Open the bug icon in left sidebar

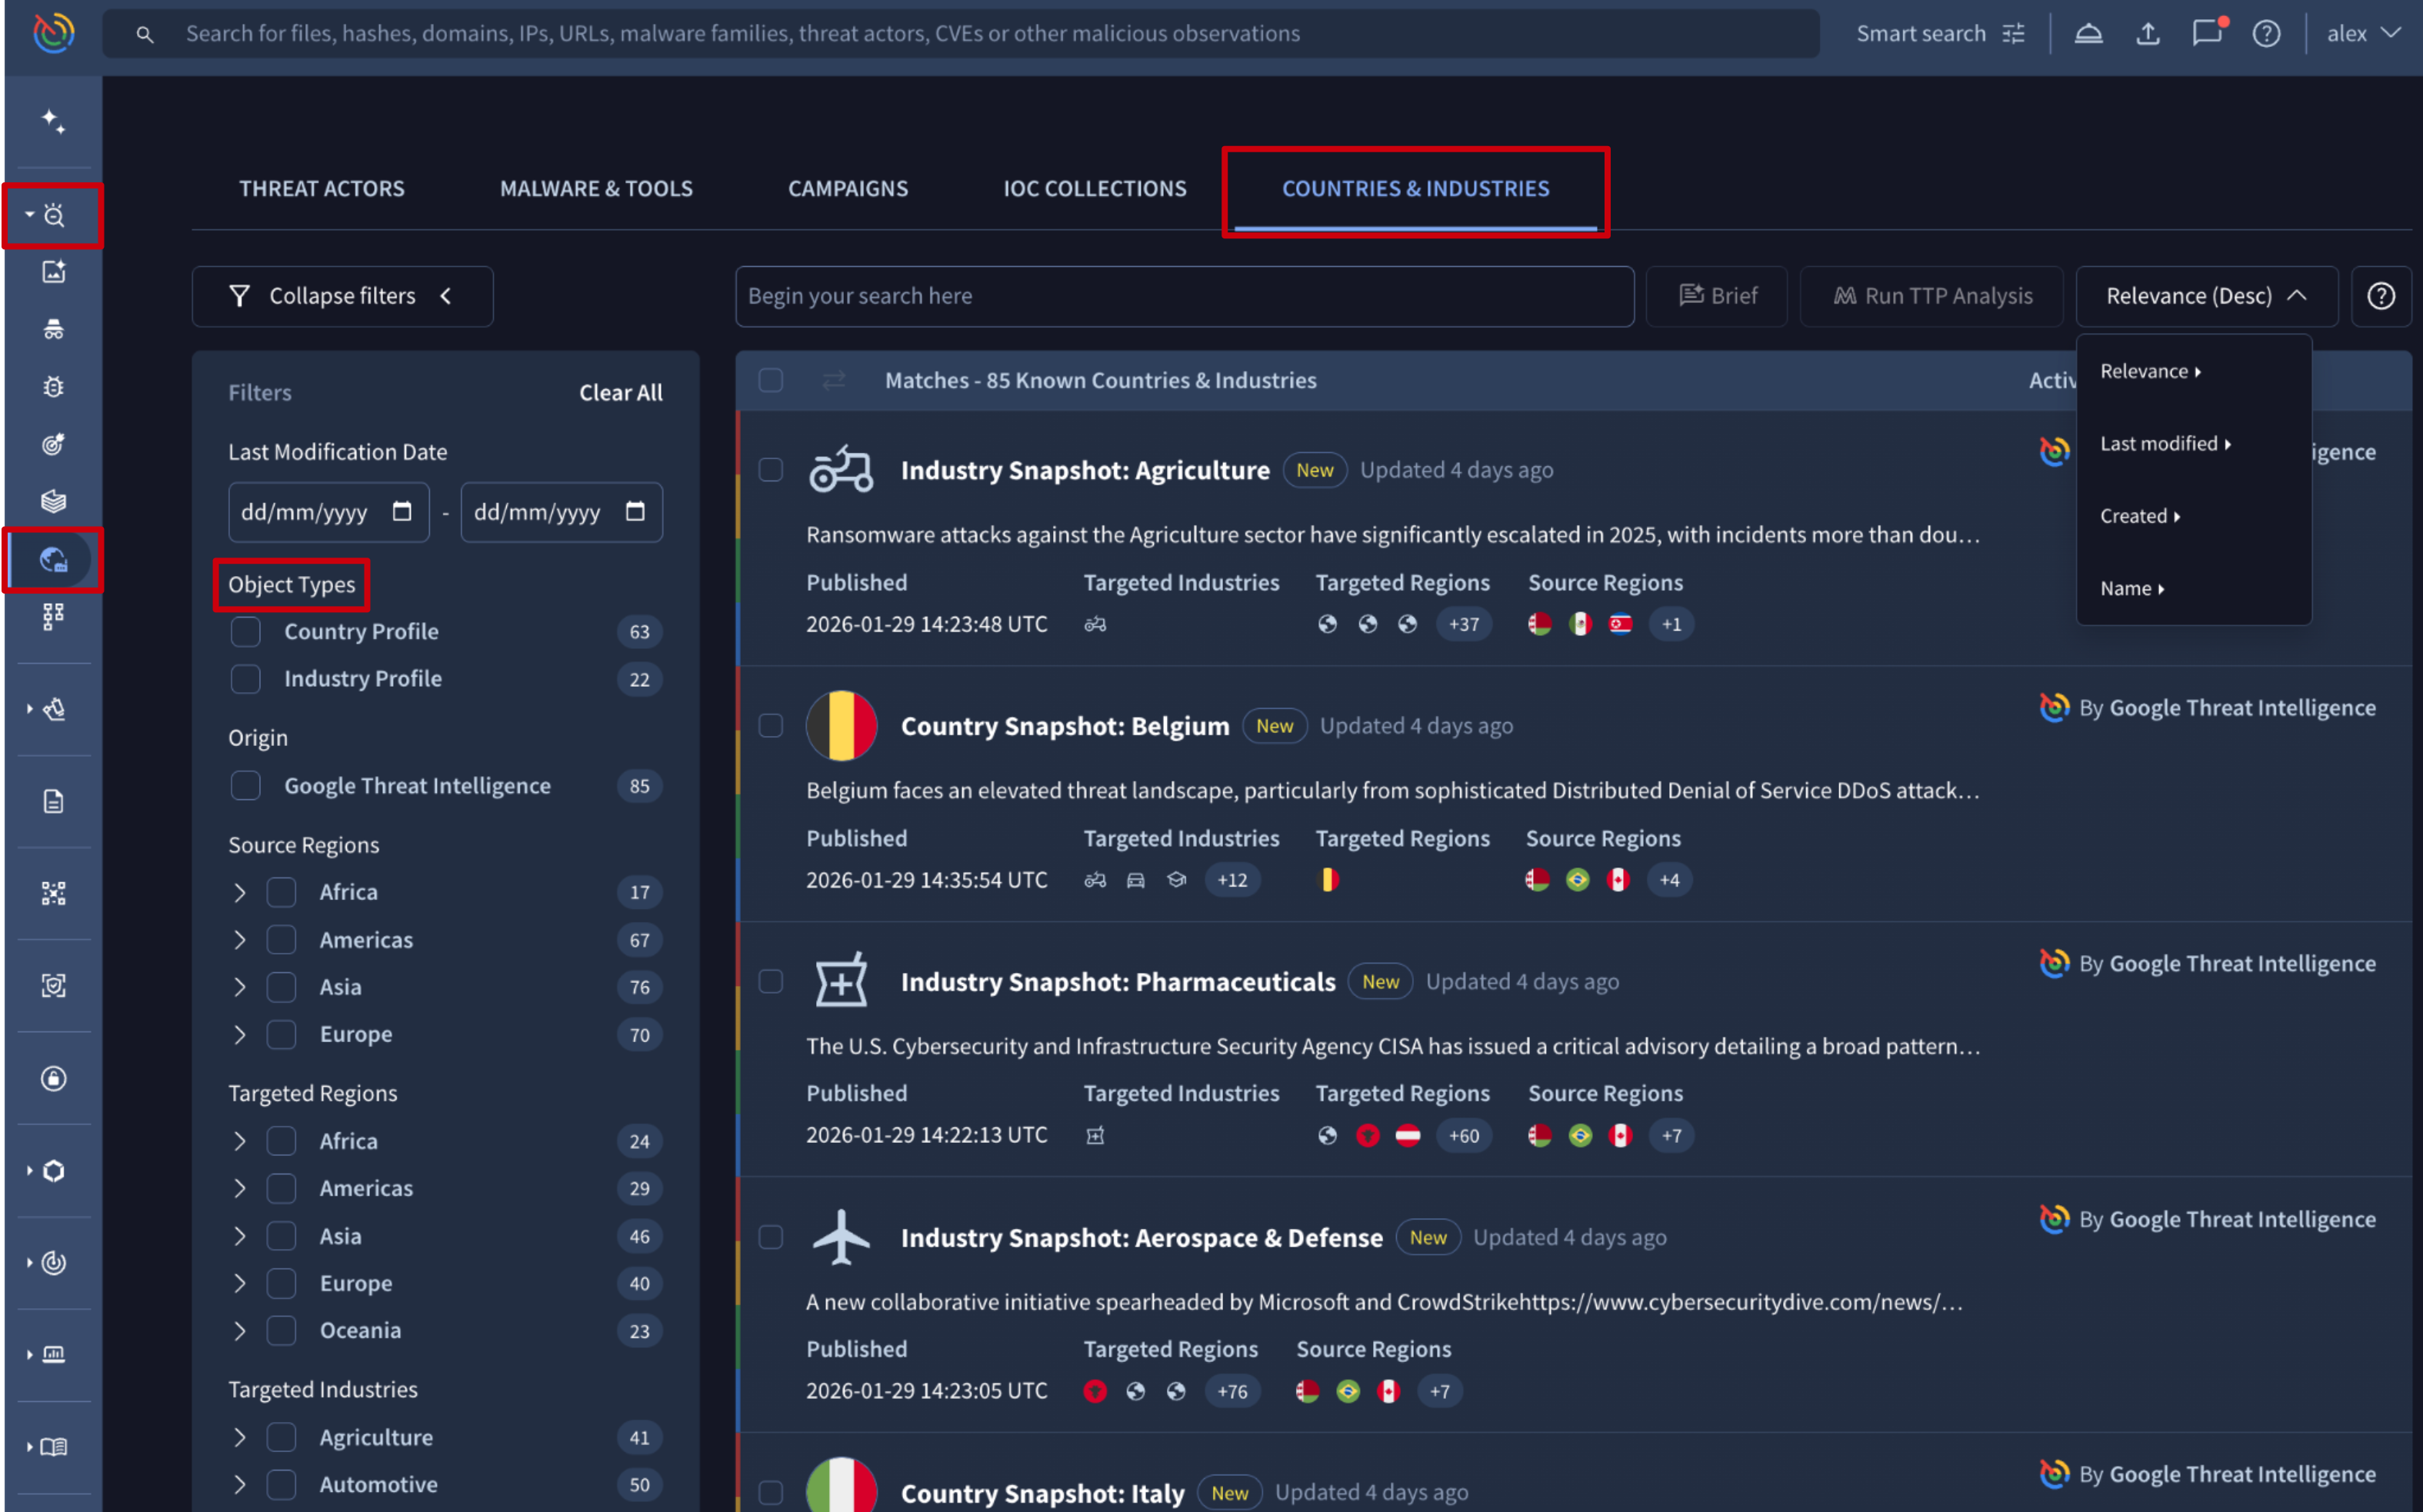[53, 387]
